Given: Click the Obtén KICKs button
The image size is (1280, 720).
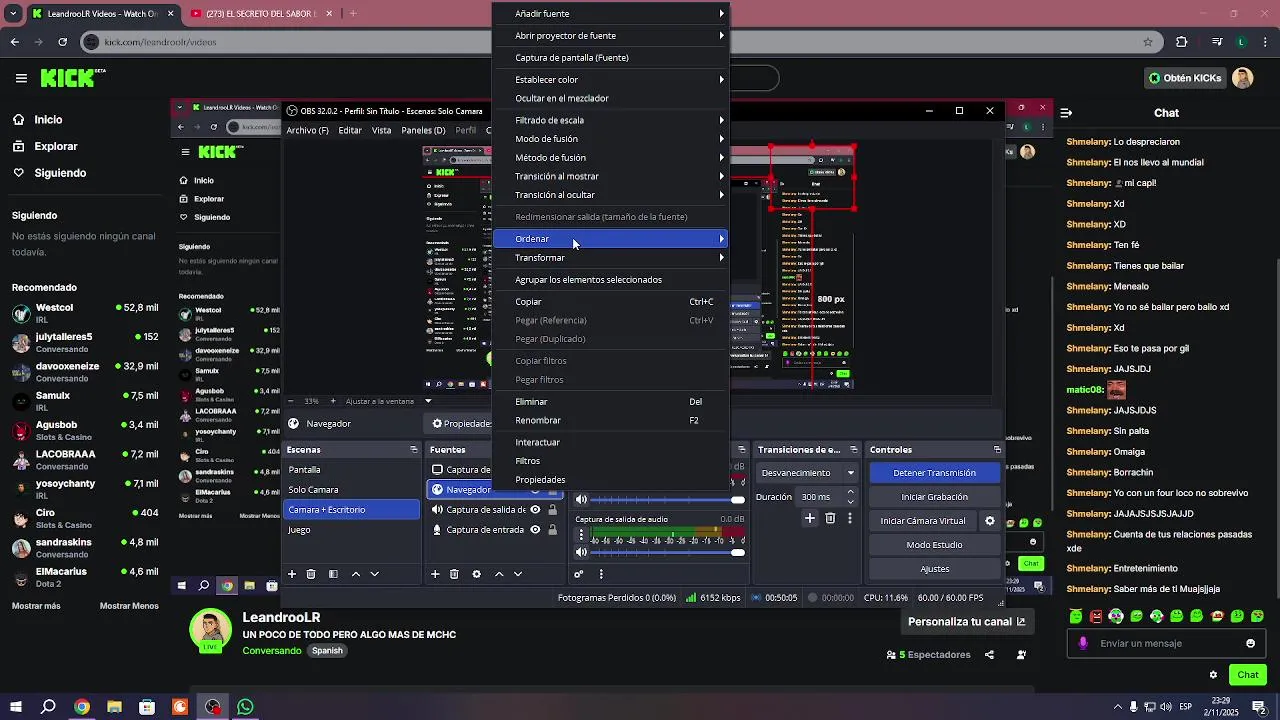Looking at the screenshot, I should [x=1185, y=78].
